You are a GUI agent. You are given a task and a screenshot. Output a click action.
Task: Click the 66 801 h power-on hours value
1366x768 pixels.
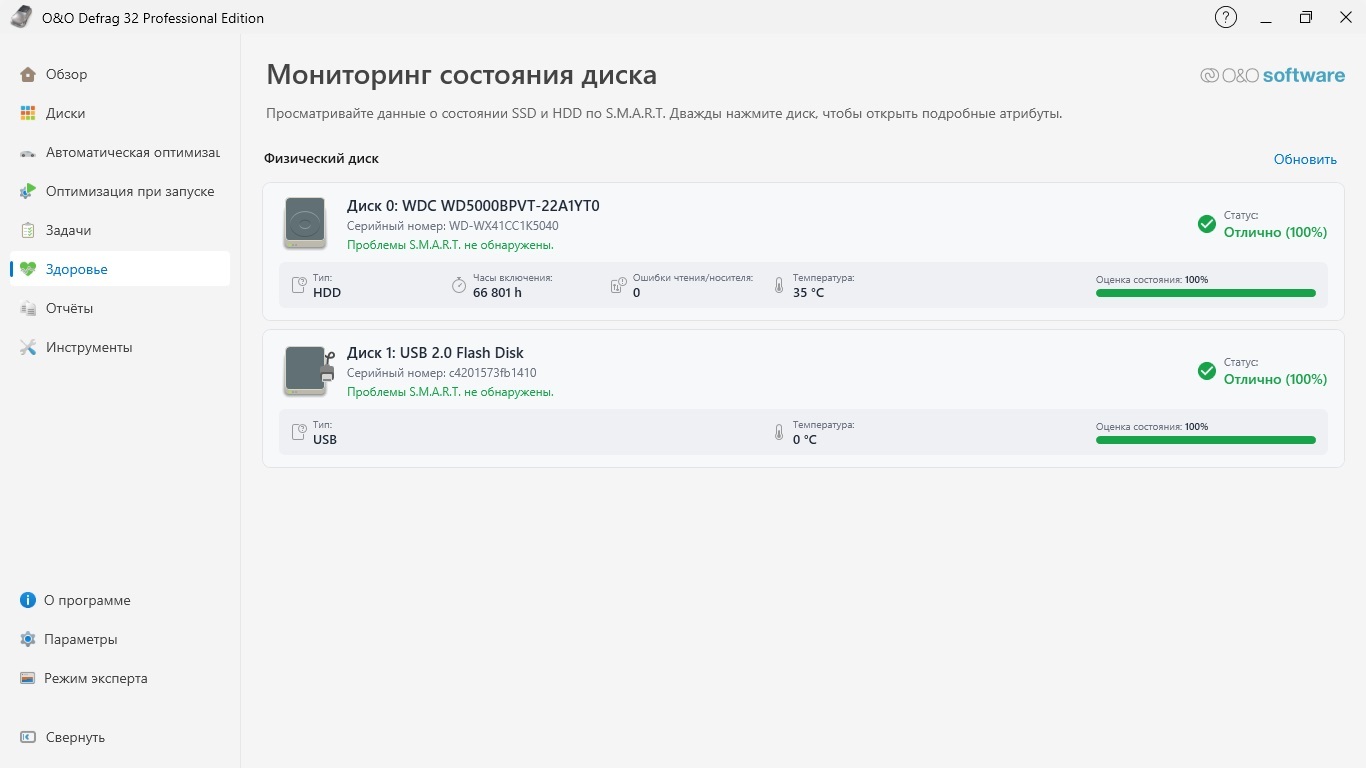tap(497, 293)
